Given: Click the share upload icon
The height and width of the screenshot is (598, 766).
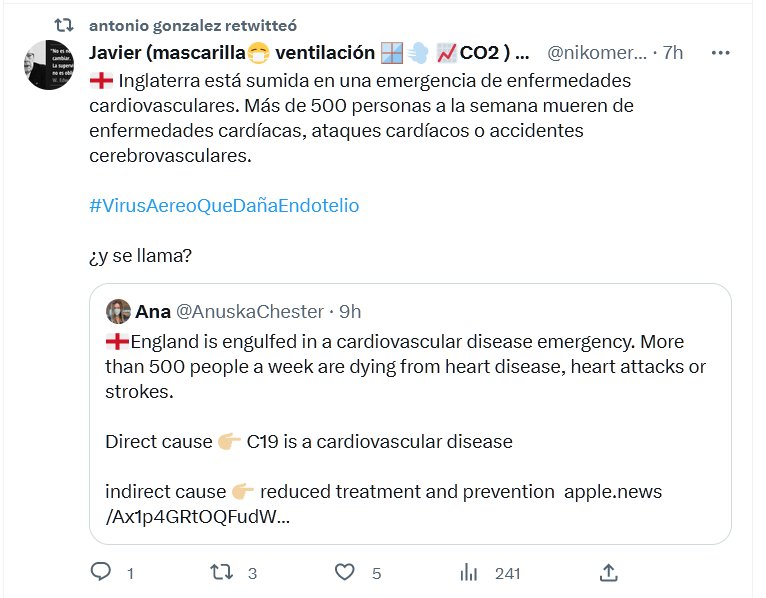Looking at the screenshot, I should pyautogui.click(x=608, y=572).
